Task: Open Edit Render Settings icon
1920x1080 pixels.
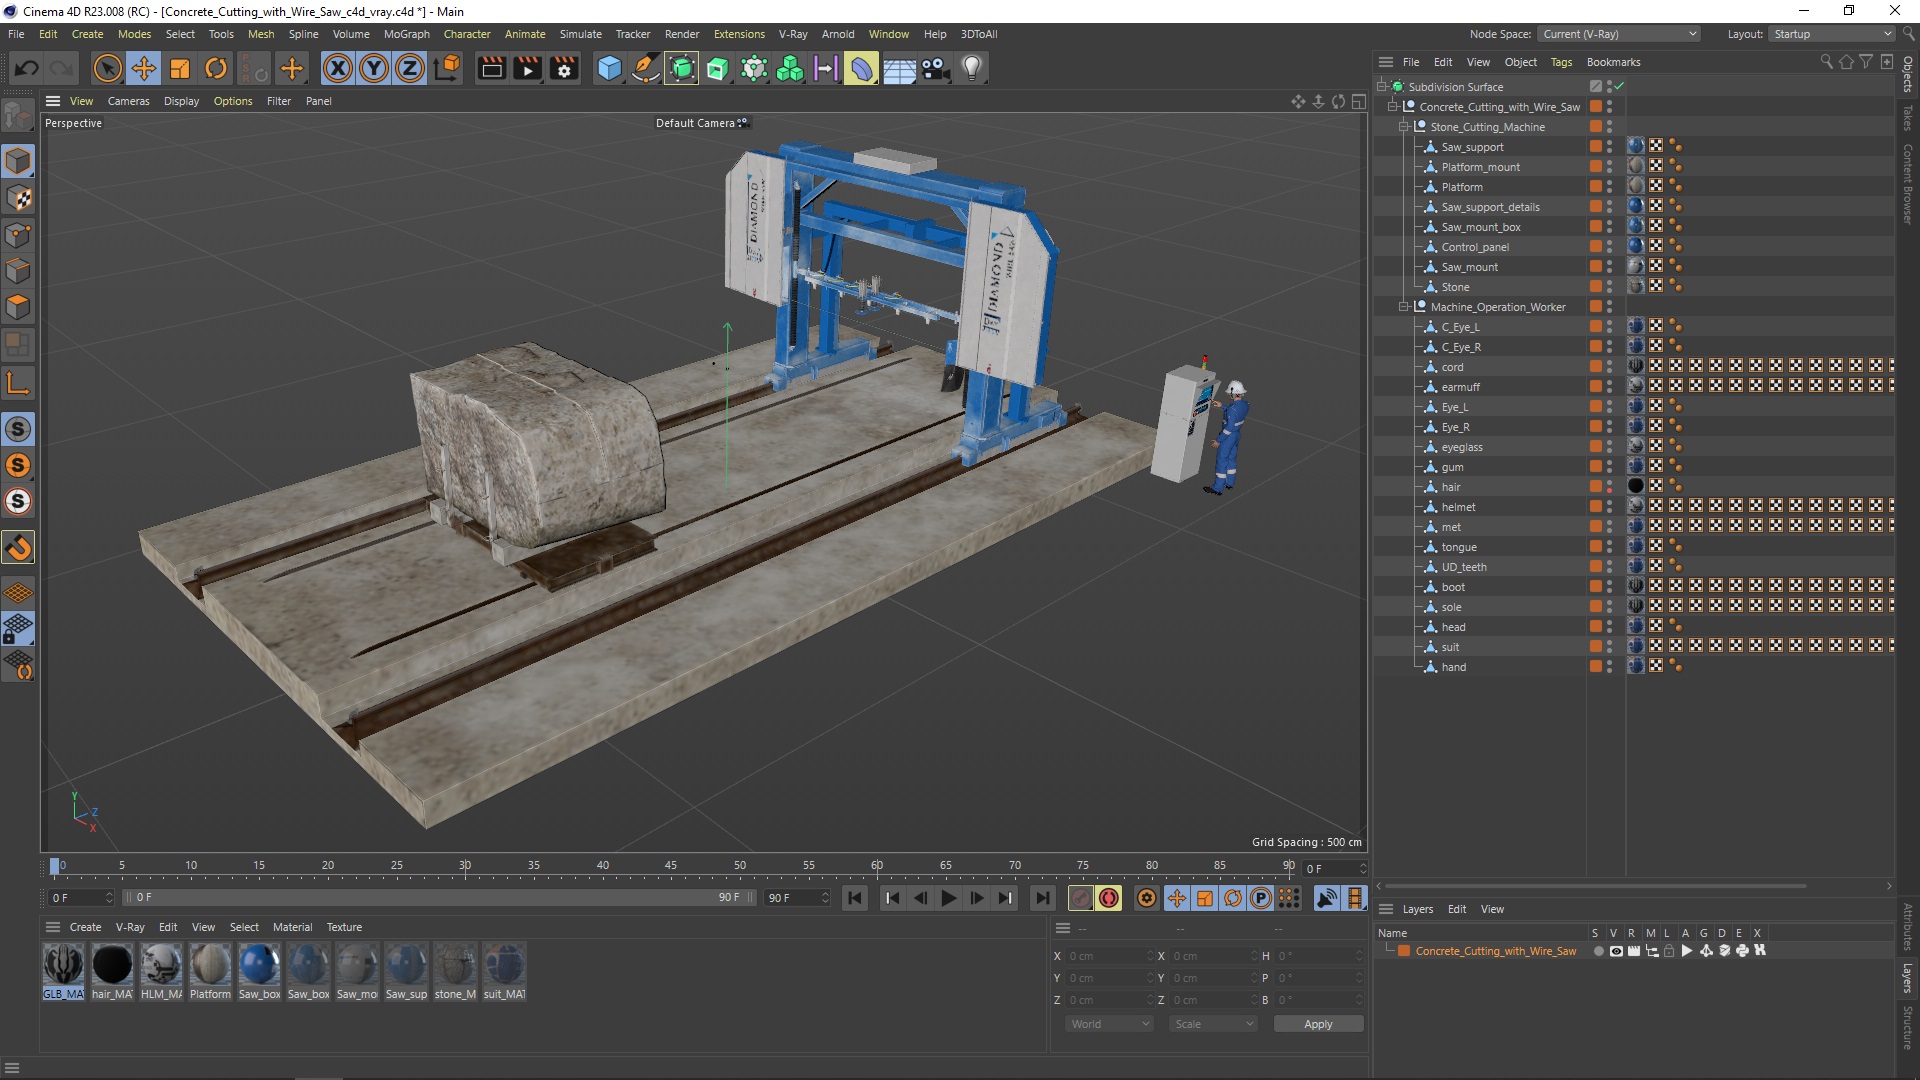Action: click(x=564, y=68)
